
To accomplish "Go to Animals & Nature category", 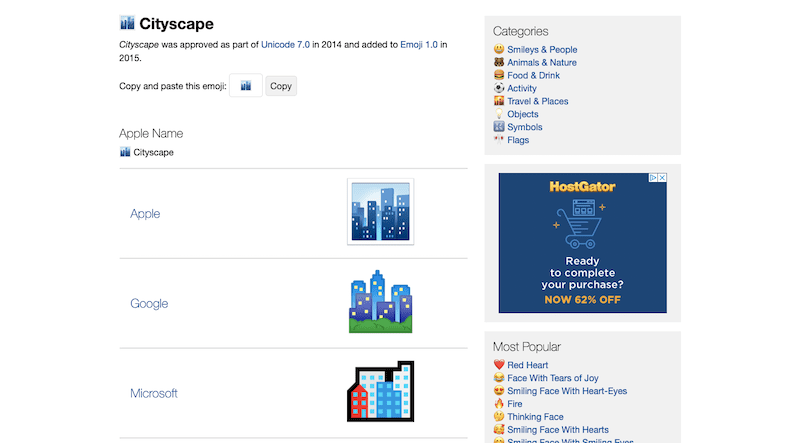I will 542,62.
